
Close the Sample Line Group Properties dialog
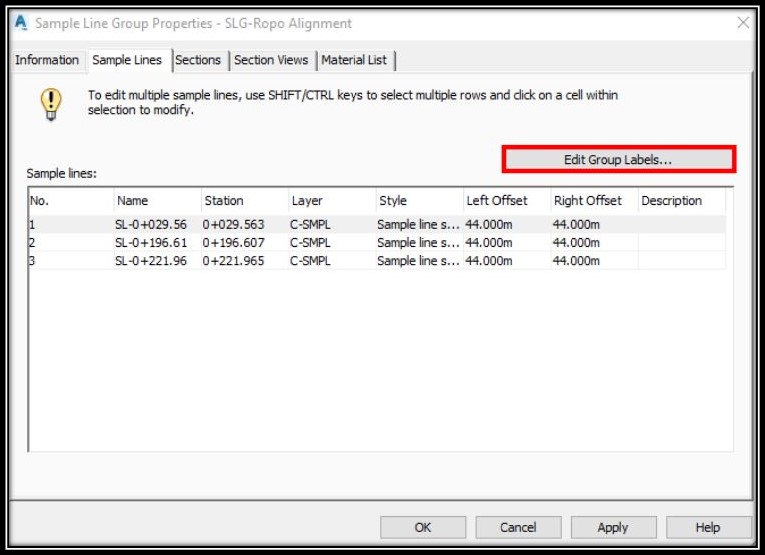pyautogui.click(x=743, y=22)
